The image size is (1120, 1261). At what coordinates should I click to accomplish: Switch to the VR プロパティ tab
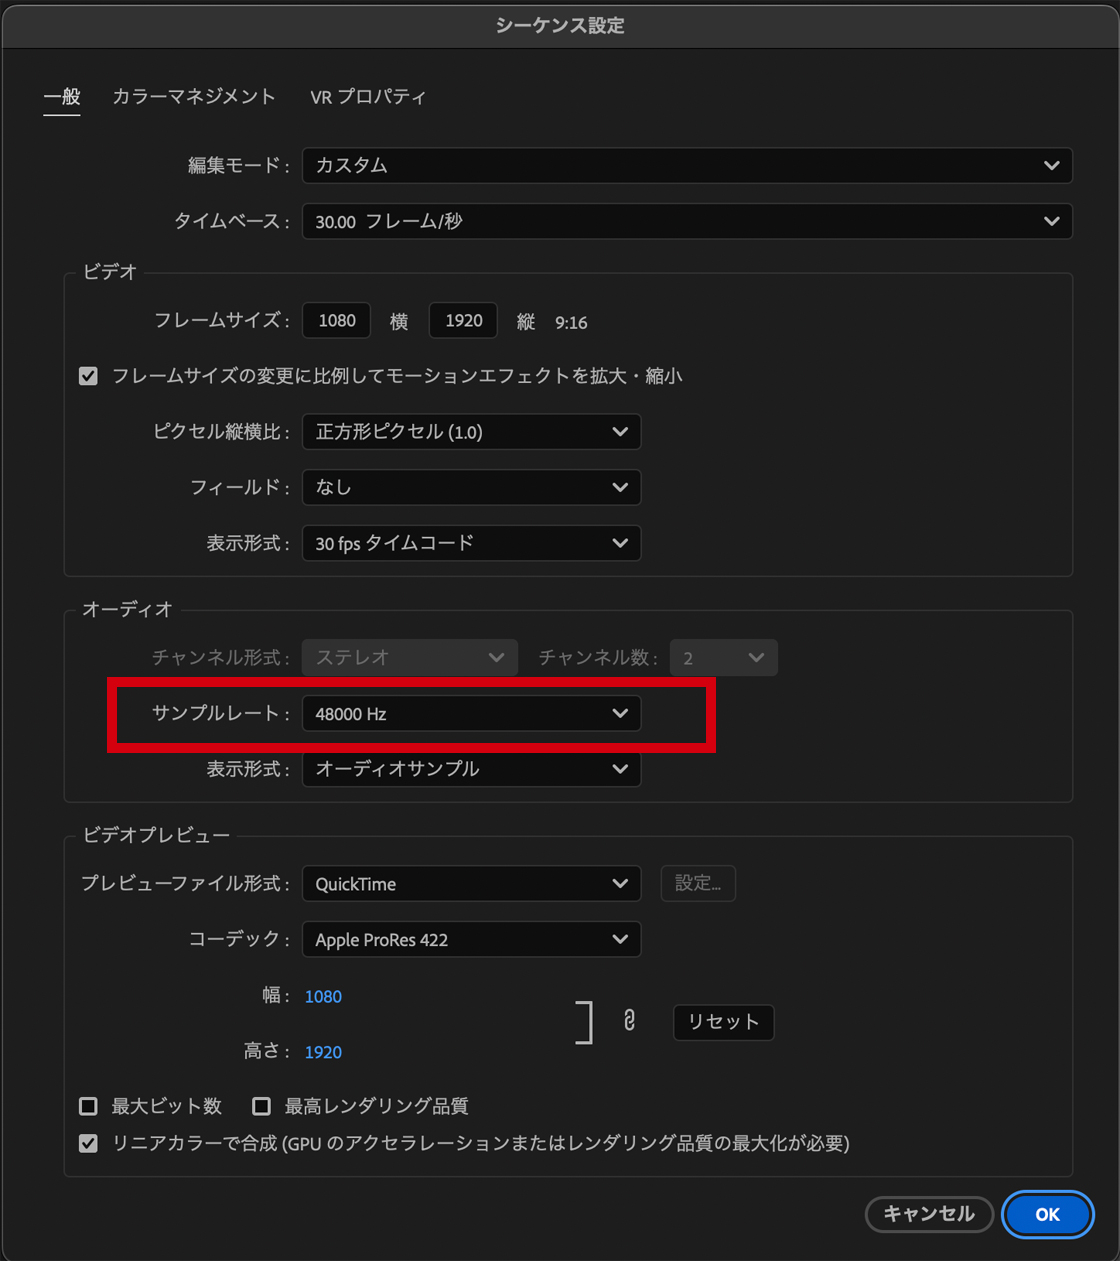368,97
